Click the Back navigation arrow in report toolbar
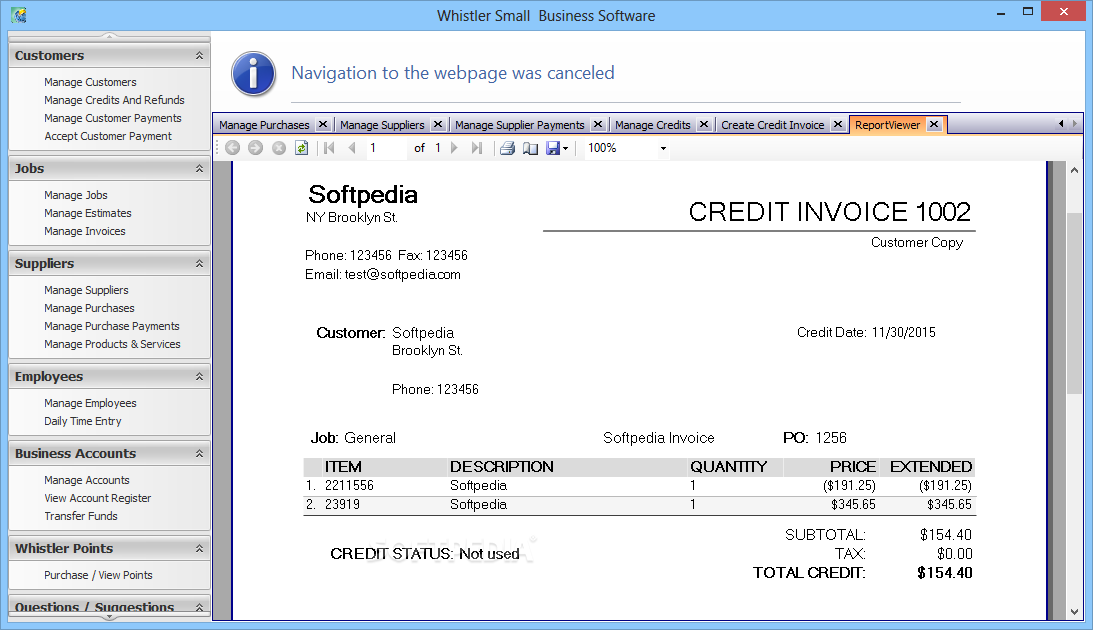This screenshot has width=1093, height=630. [233, 148]
